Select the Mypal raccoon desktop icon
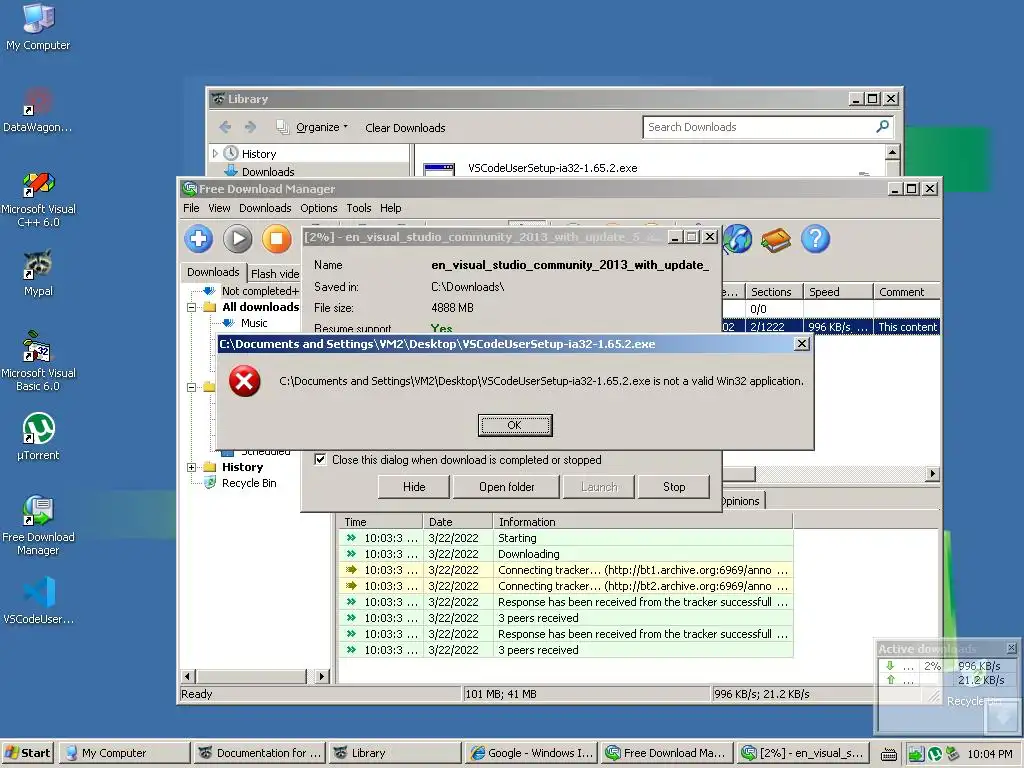The width and height of the screenshot is (1024, 768). point(38,274)
